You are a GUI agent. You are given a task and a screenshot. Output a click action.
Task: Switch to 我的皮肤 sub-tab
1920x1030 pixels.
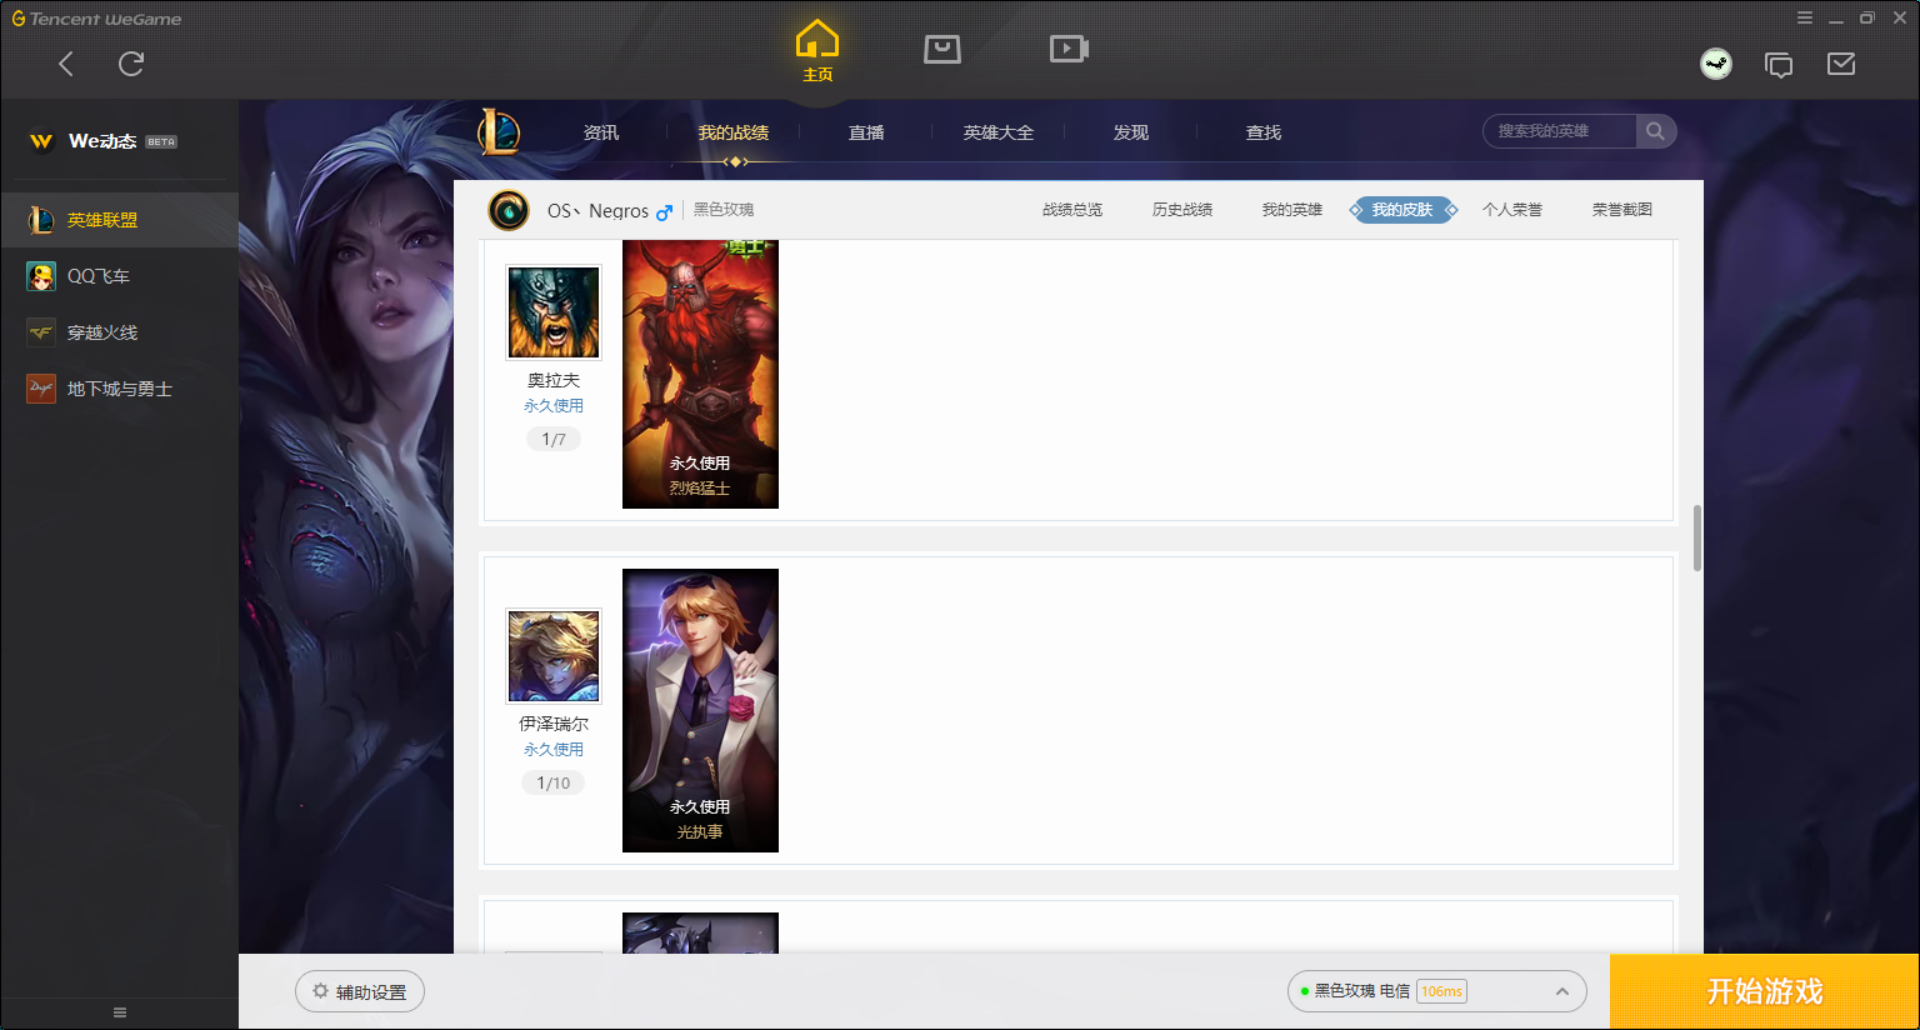click(1403, 210)
